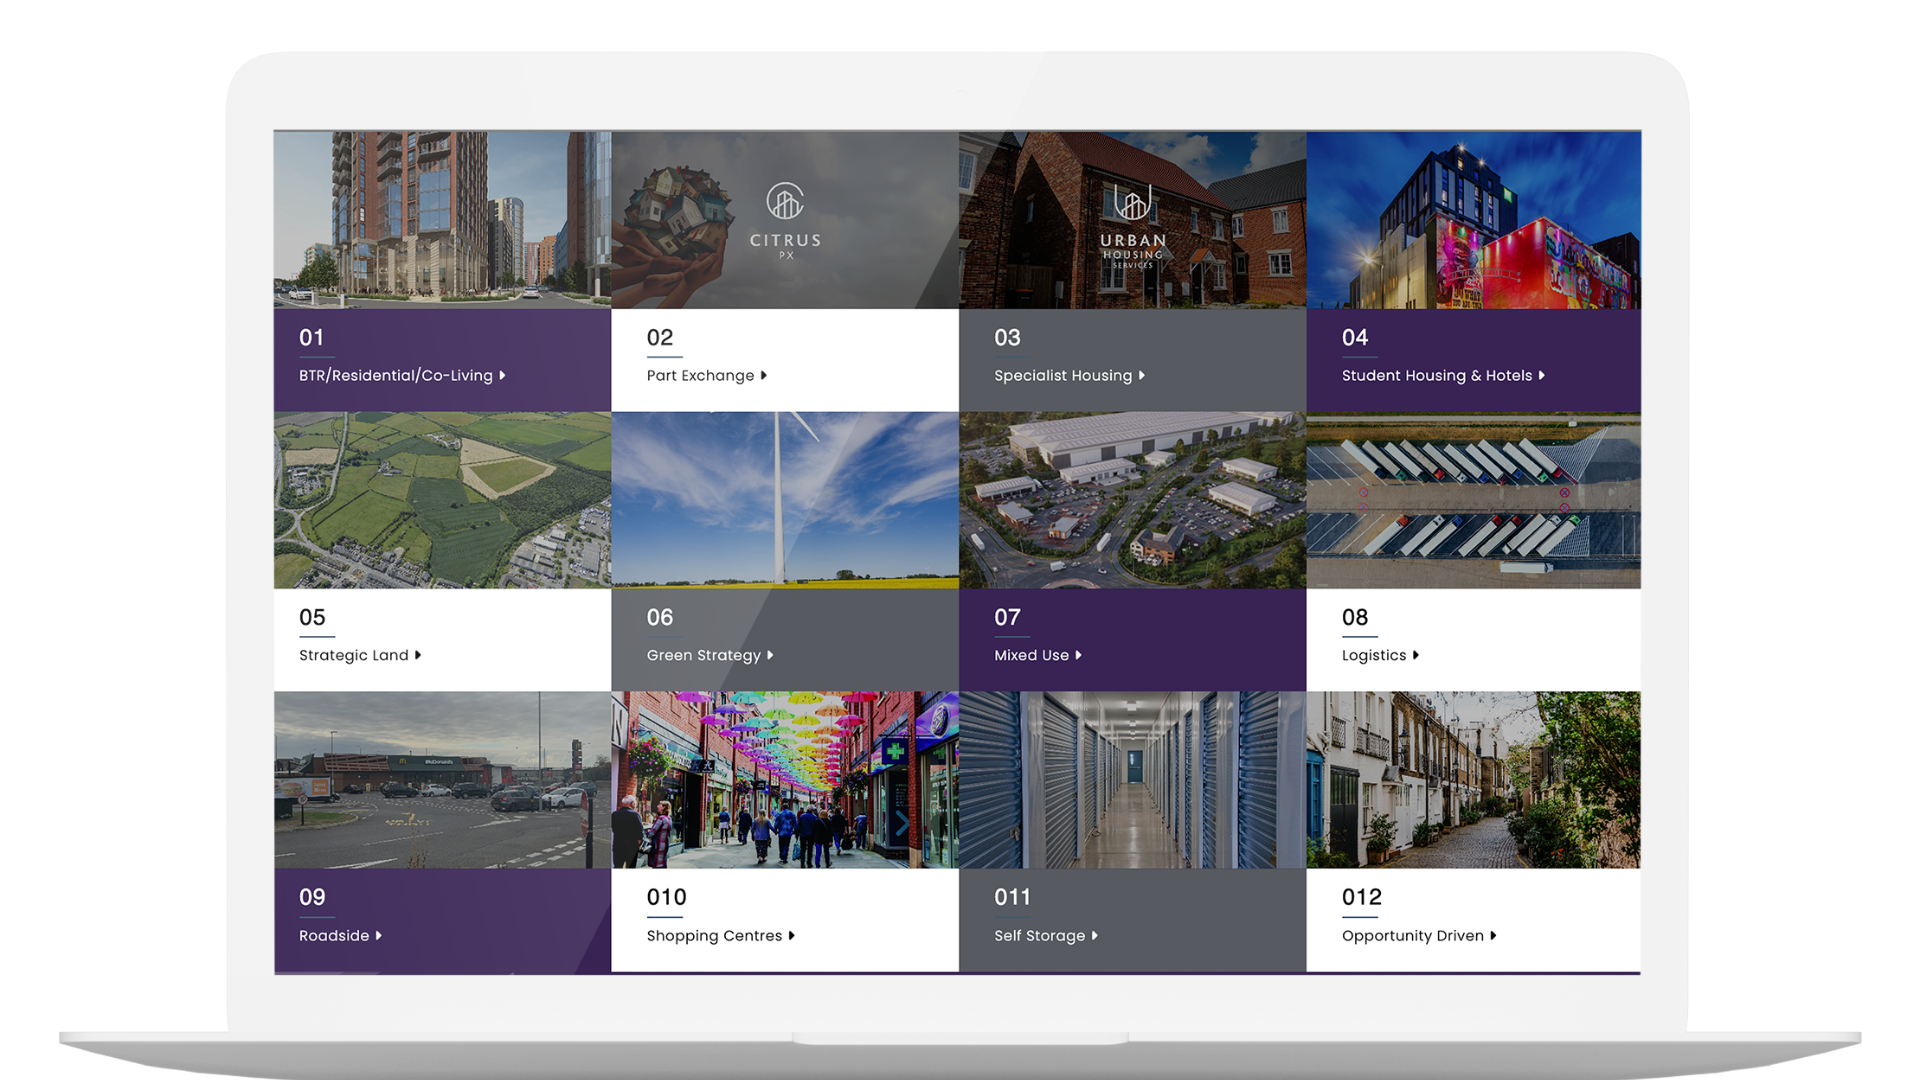Click arrow next to BTR/Residential/Co-Living

point(502,376)
